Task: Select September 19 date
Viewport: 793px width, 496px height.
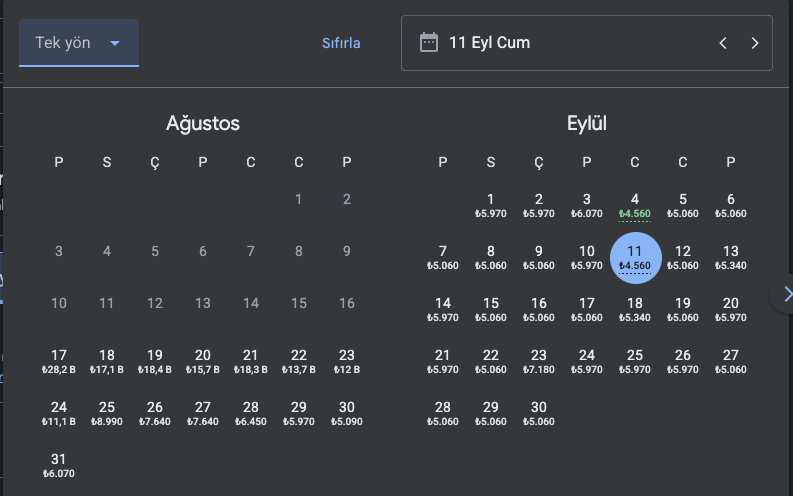Action: (683, 310)
